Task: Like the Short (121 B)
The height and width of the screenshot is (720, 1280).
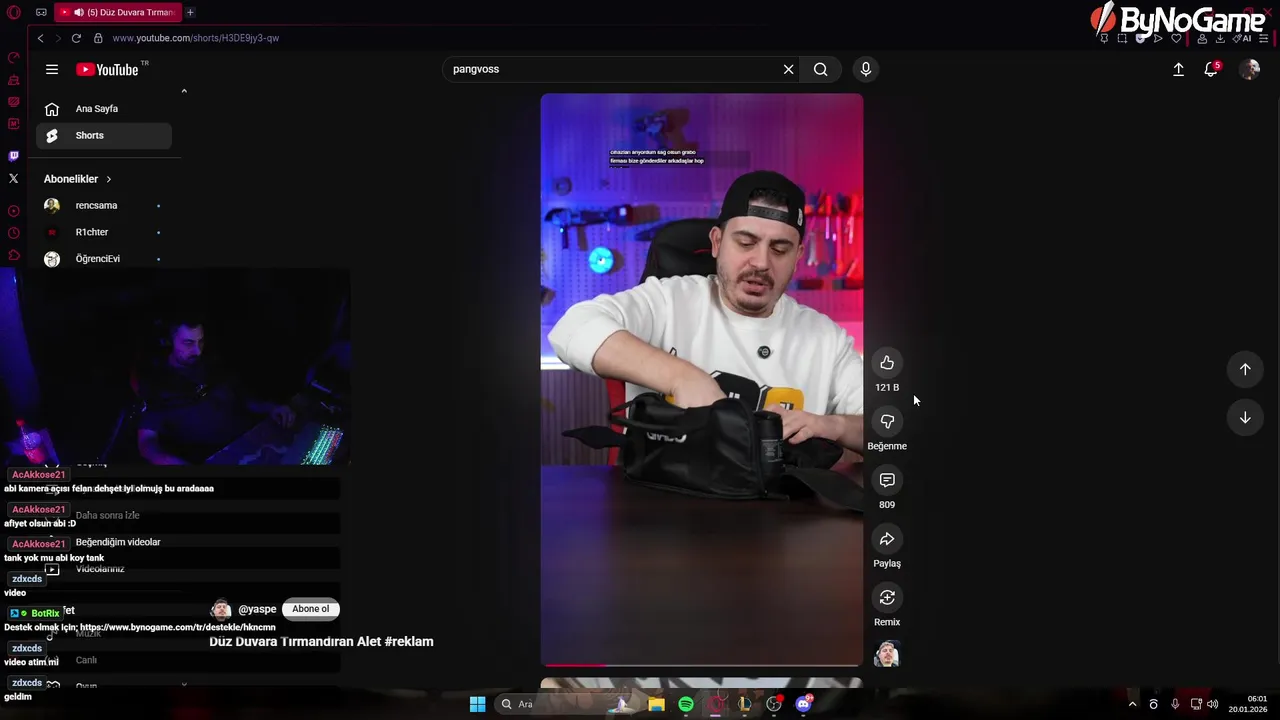Action: (x=887, y=363)
